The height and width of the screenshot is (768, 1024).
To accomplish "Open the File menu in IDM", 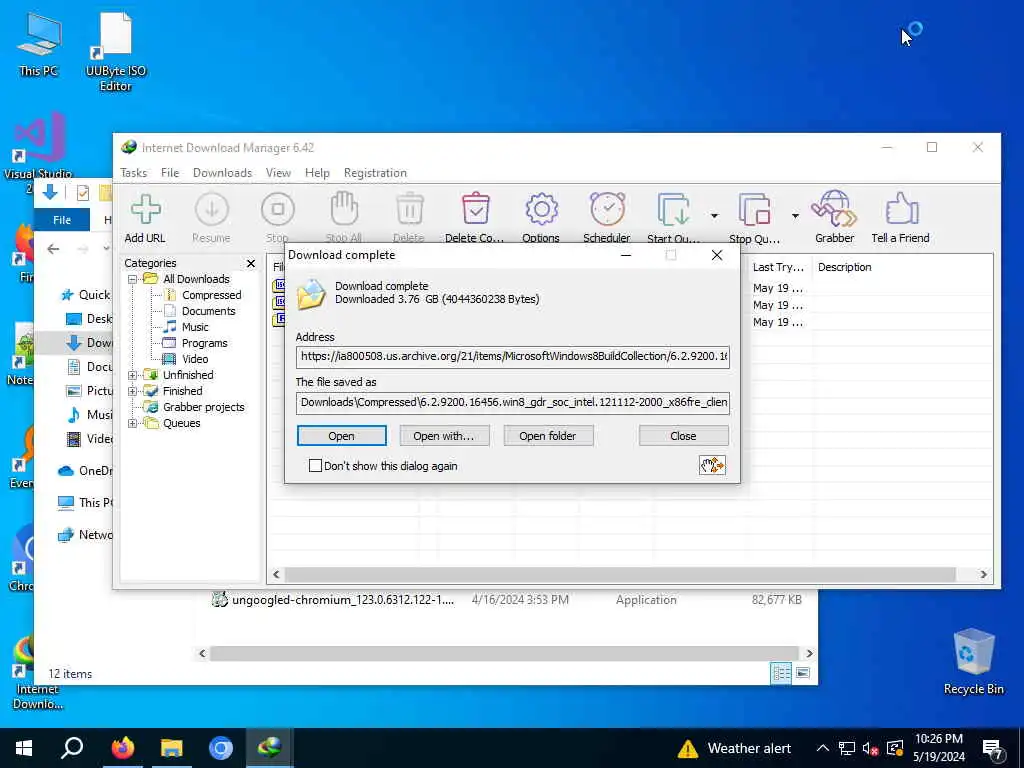I will 170,172.
